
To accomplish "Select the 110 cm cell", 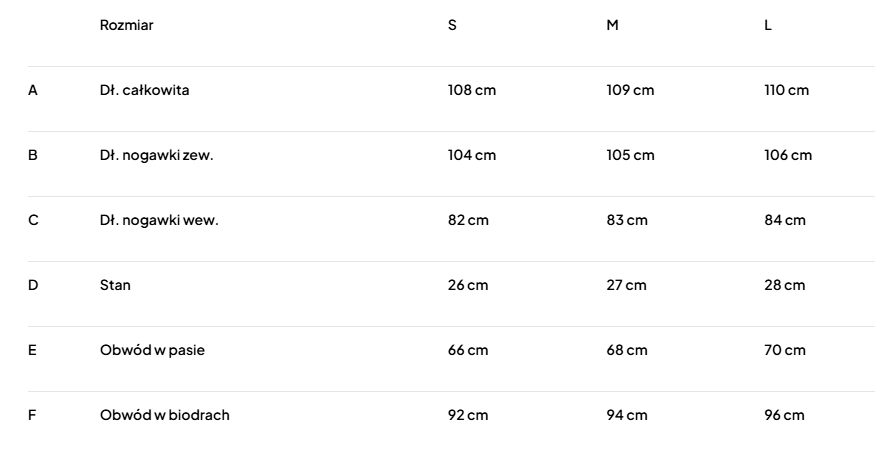I will click(x=786, y=90).
